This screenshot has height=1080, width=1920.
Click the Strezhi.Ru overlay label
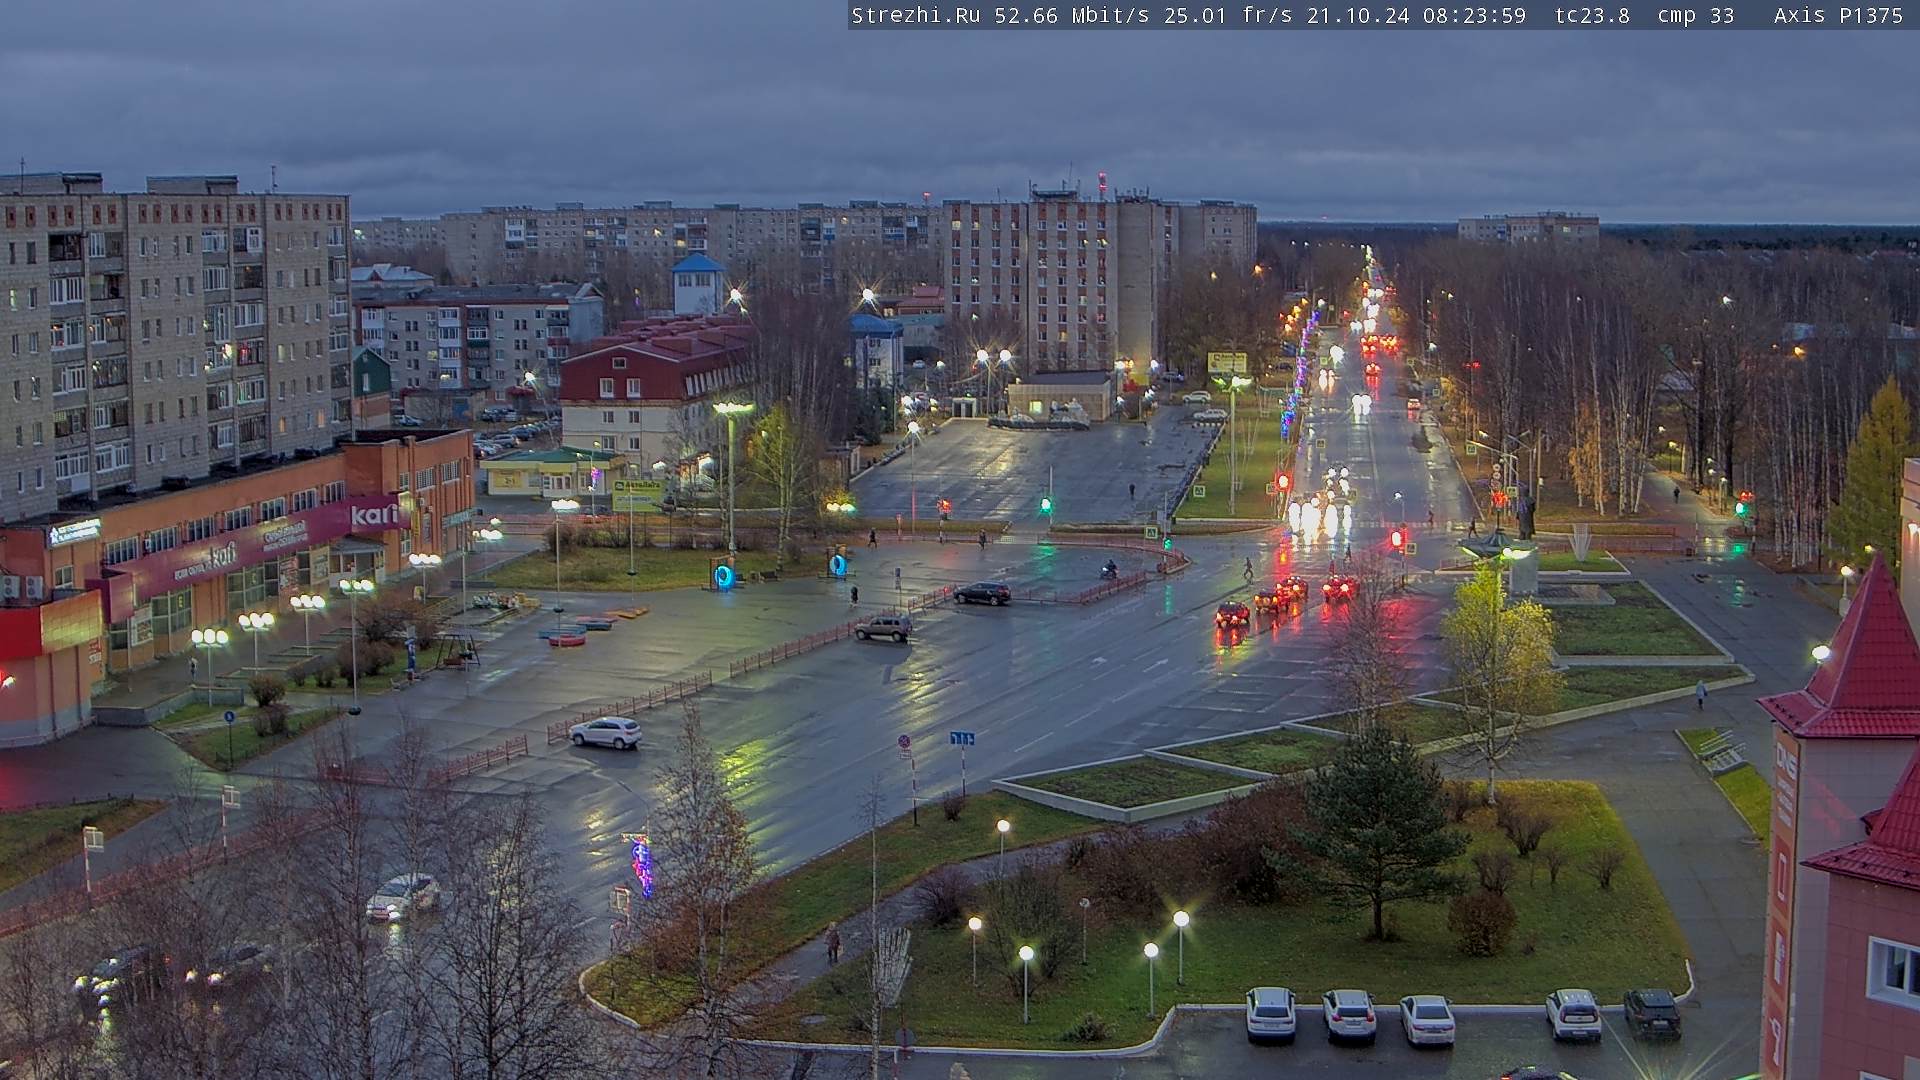915,15
